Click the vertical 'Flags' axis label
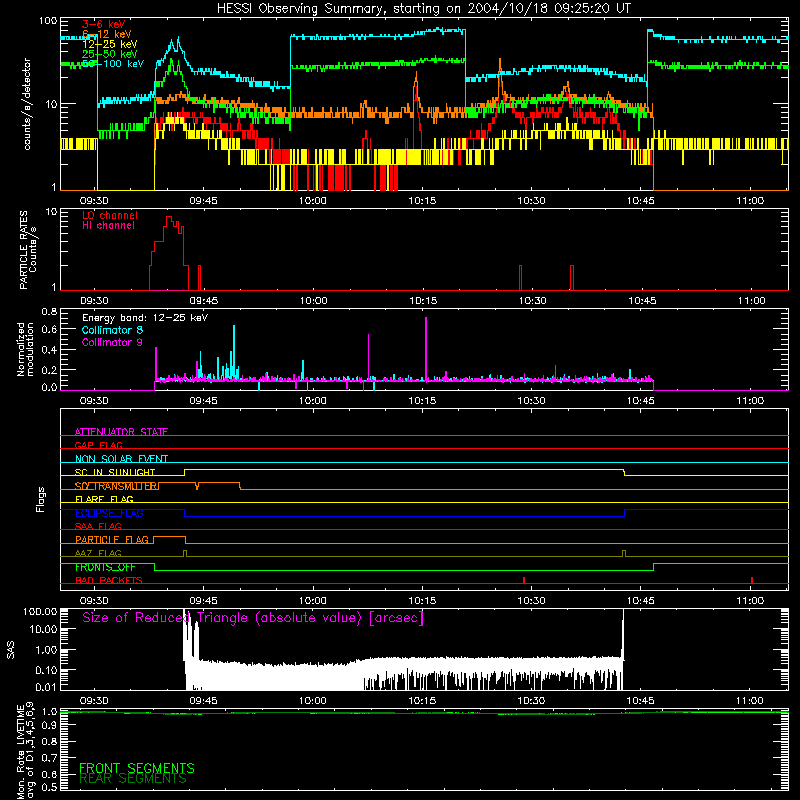Screen dimensions: 800x800 click(41, 499)
